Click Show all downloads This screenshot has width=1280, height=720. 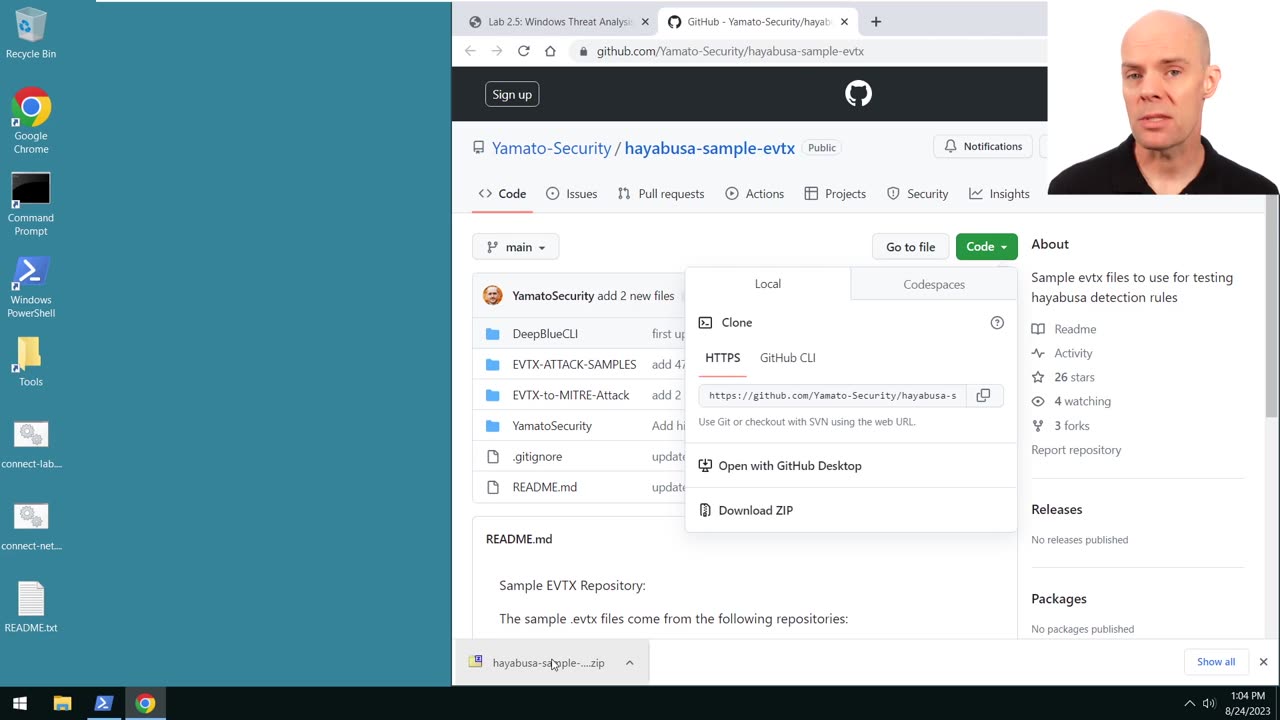[x=1216, y=662]
